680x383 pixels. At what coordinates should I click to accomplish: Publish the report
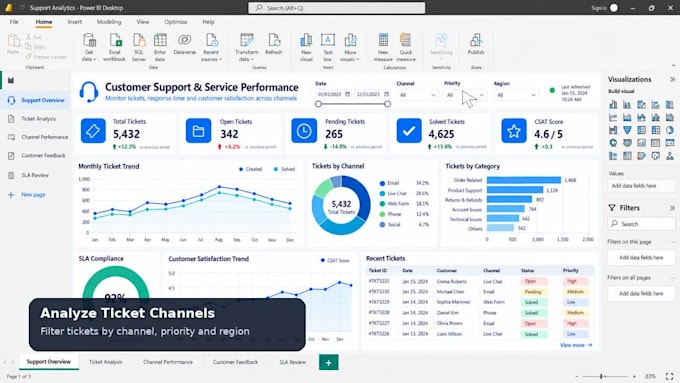coord(476,44)
